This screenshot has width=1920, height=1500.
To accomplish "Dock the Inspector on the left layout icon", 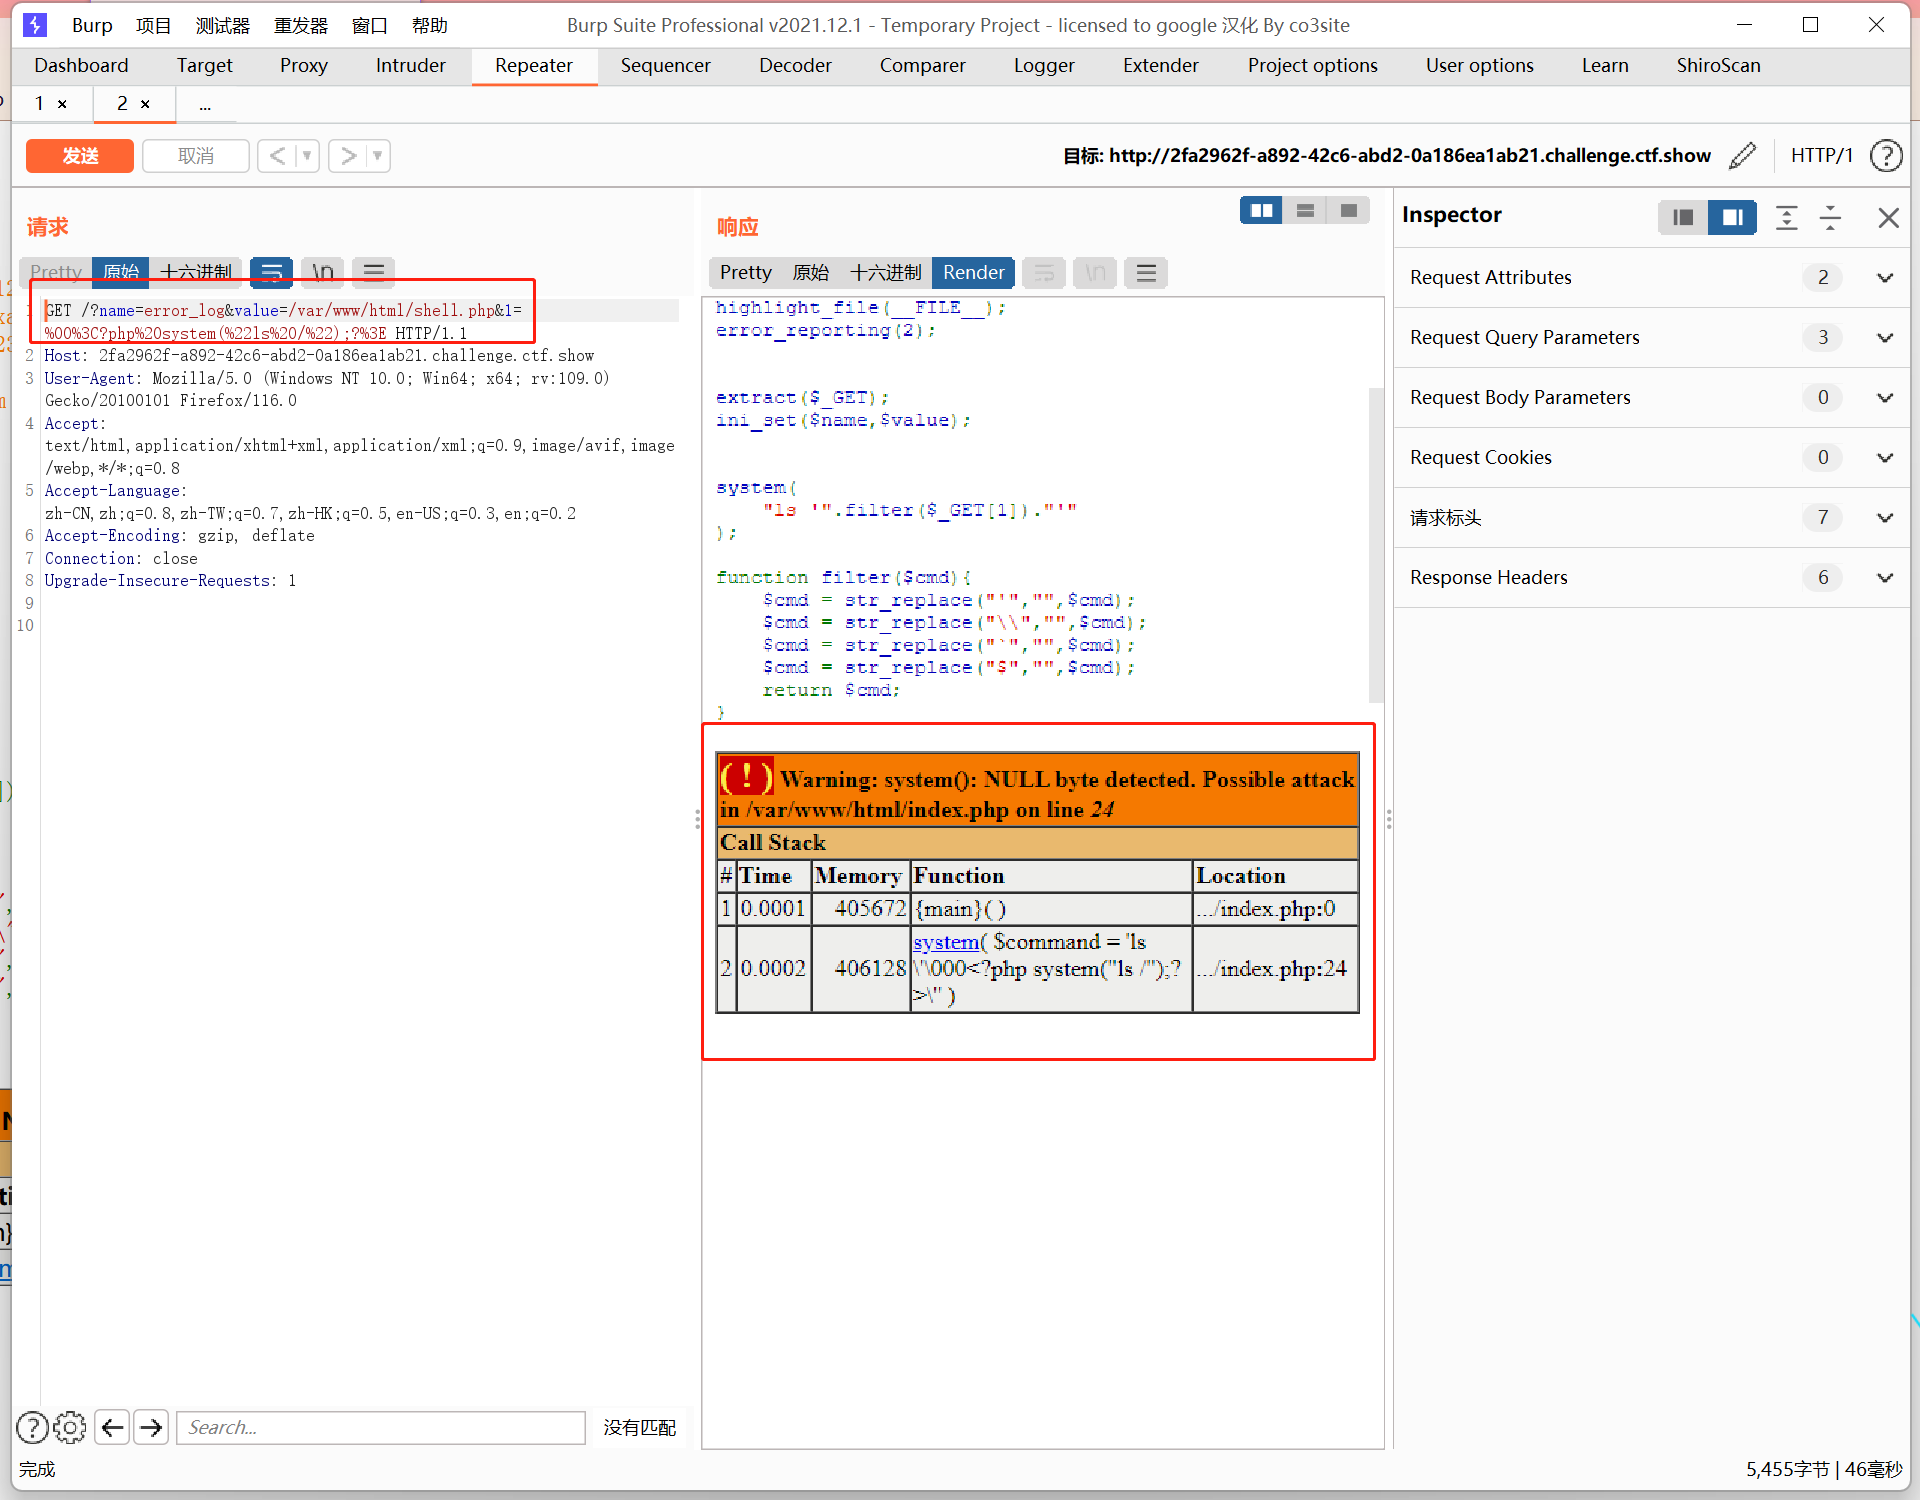I will pyautogui.click(x=1683, y=217).
